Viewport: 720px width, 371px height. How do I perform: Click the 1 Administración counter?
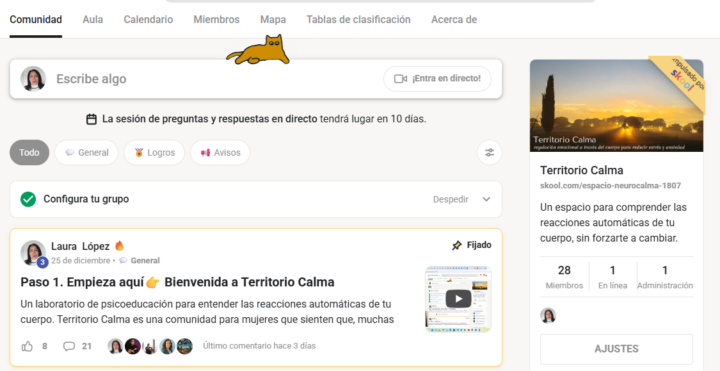click(665, 277)
